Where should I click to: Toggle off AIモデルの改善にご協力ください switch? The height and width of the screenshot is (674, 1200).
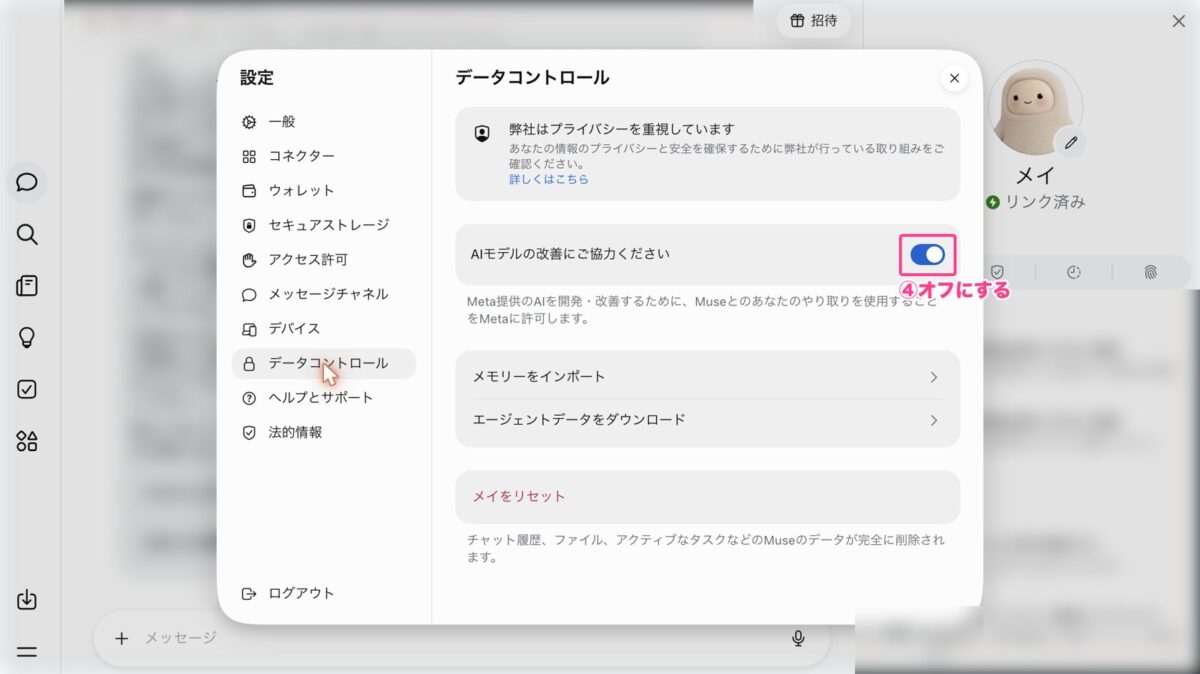pyautogui.click(x=928, y=255)
